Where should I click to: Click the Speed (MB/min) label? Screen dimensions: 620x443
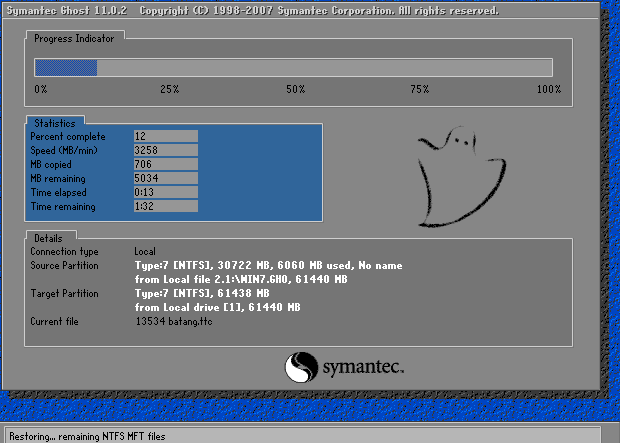coord(64,151)
